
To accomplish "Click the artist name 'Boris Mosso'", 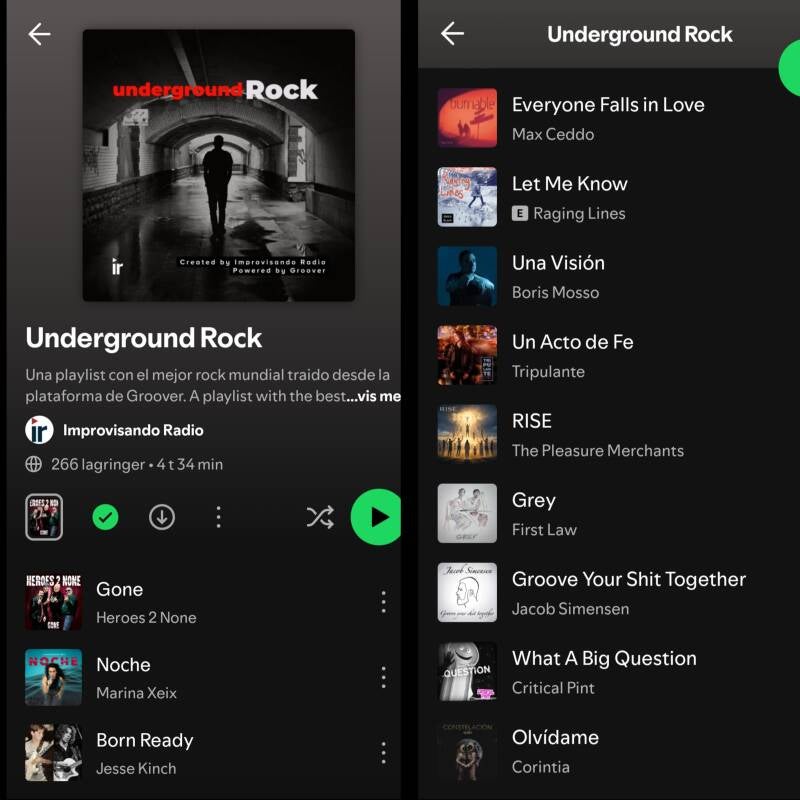I will [x=556, y=292].
